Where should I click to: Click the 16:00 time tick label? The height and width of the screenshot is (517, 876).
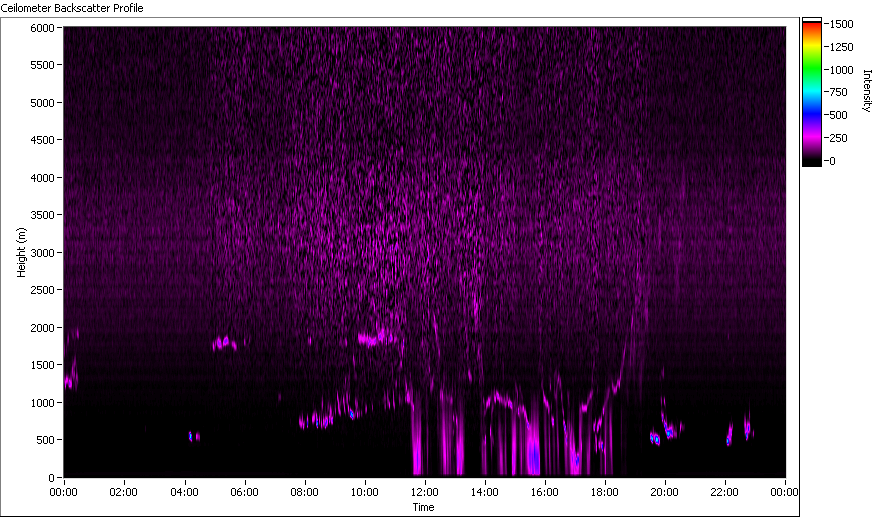545,492
